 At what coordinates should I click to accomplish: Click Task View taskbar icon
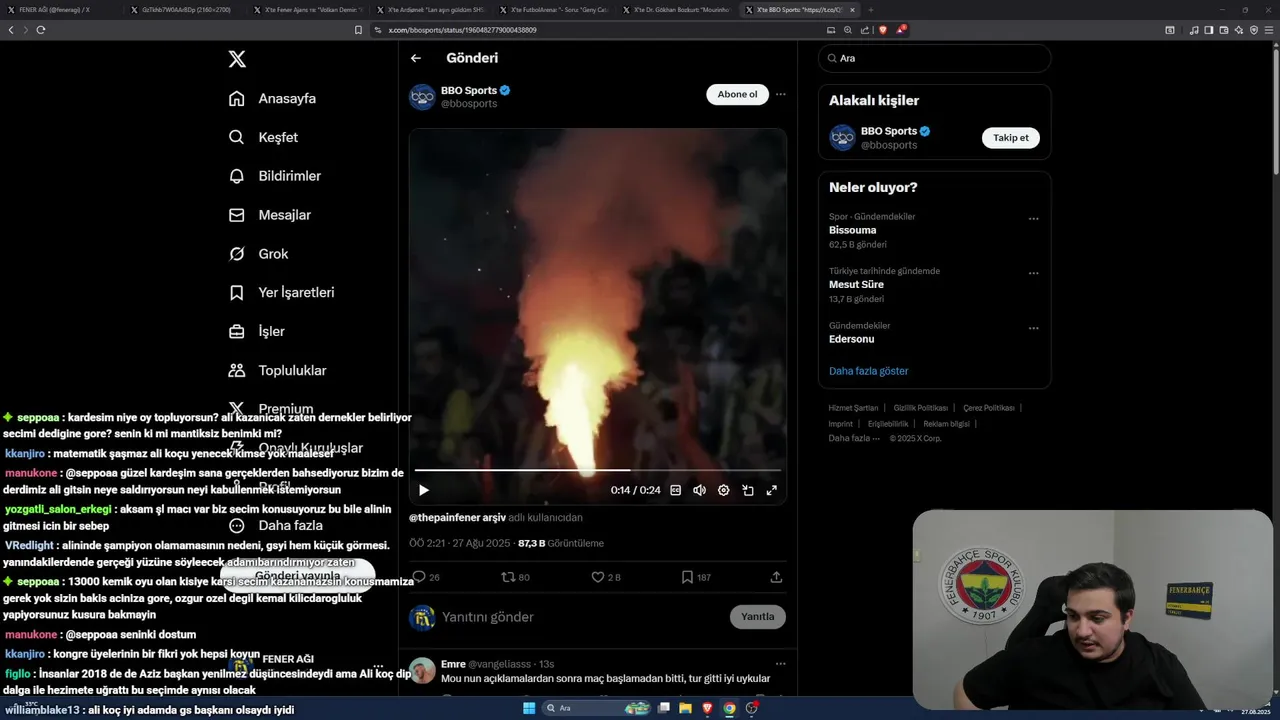click(663, 708)
